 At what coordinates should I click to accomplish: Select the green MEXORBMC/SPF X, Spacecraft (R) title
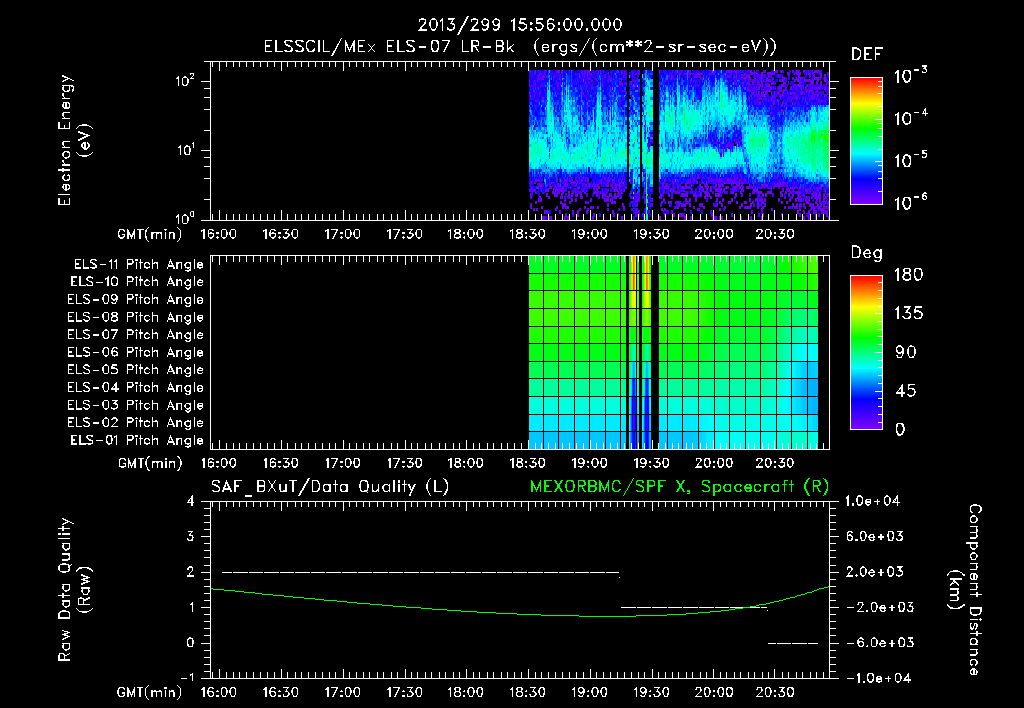[679, 487]
